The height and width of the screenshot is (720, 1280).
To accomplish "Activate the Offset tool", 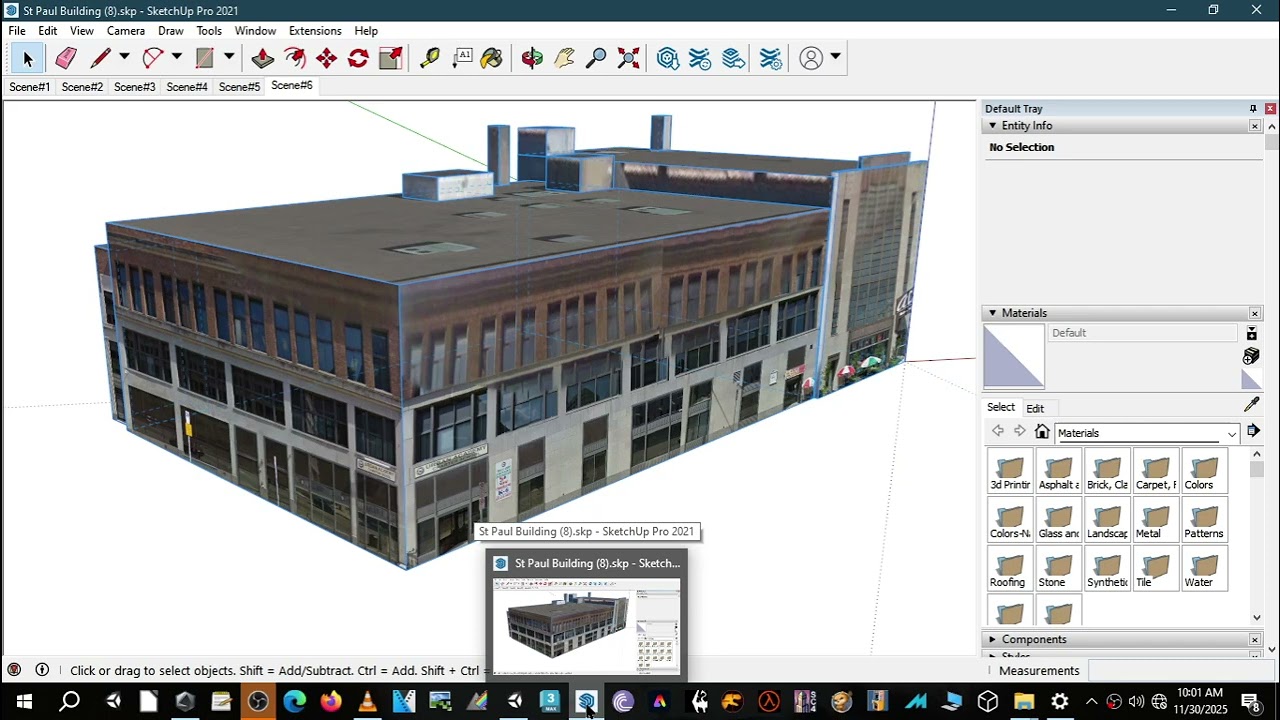I will [294, 59].
